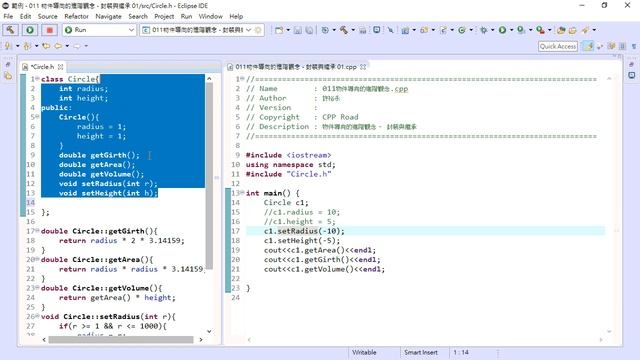Click the Next Annotation yellow arrow icon
The image size is (640, 360).
(x=8, y=46)
